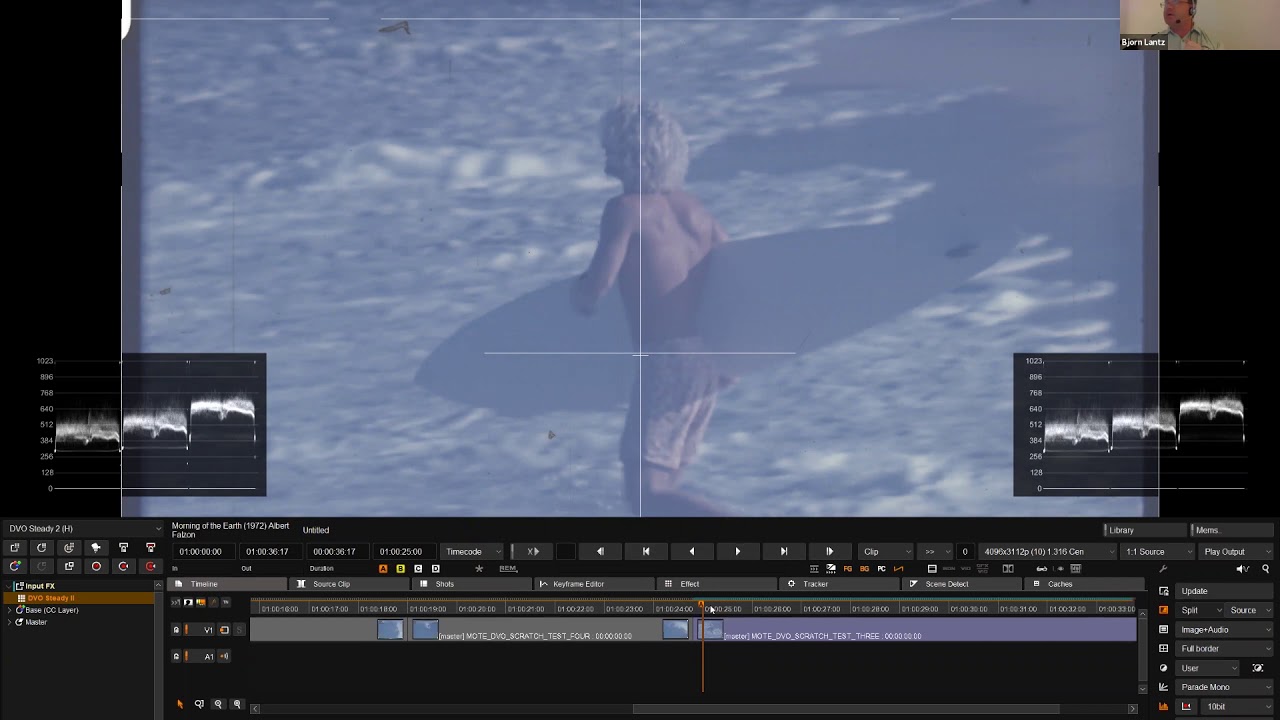Click the first effect-layer icon above the Input FX tree
Screen dimensions: 1280x720
[15, 548]
